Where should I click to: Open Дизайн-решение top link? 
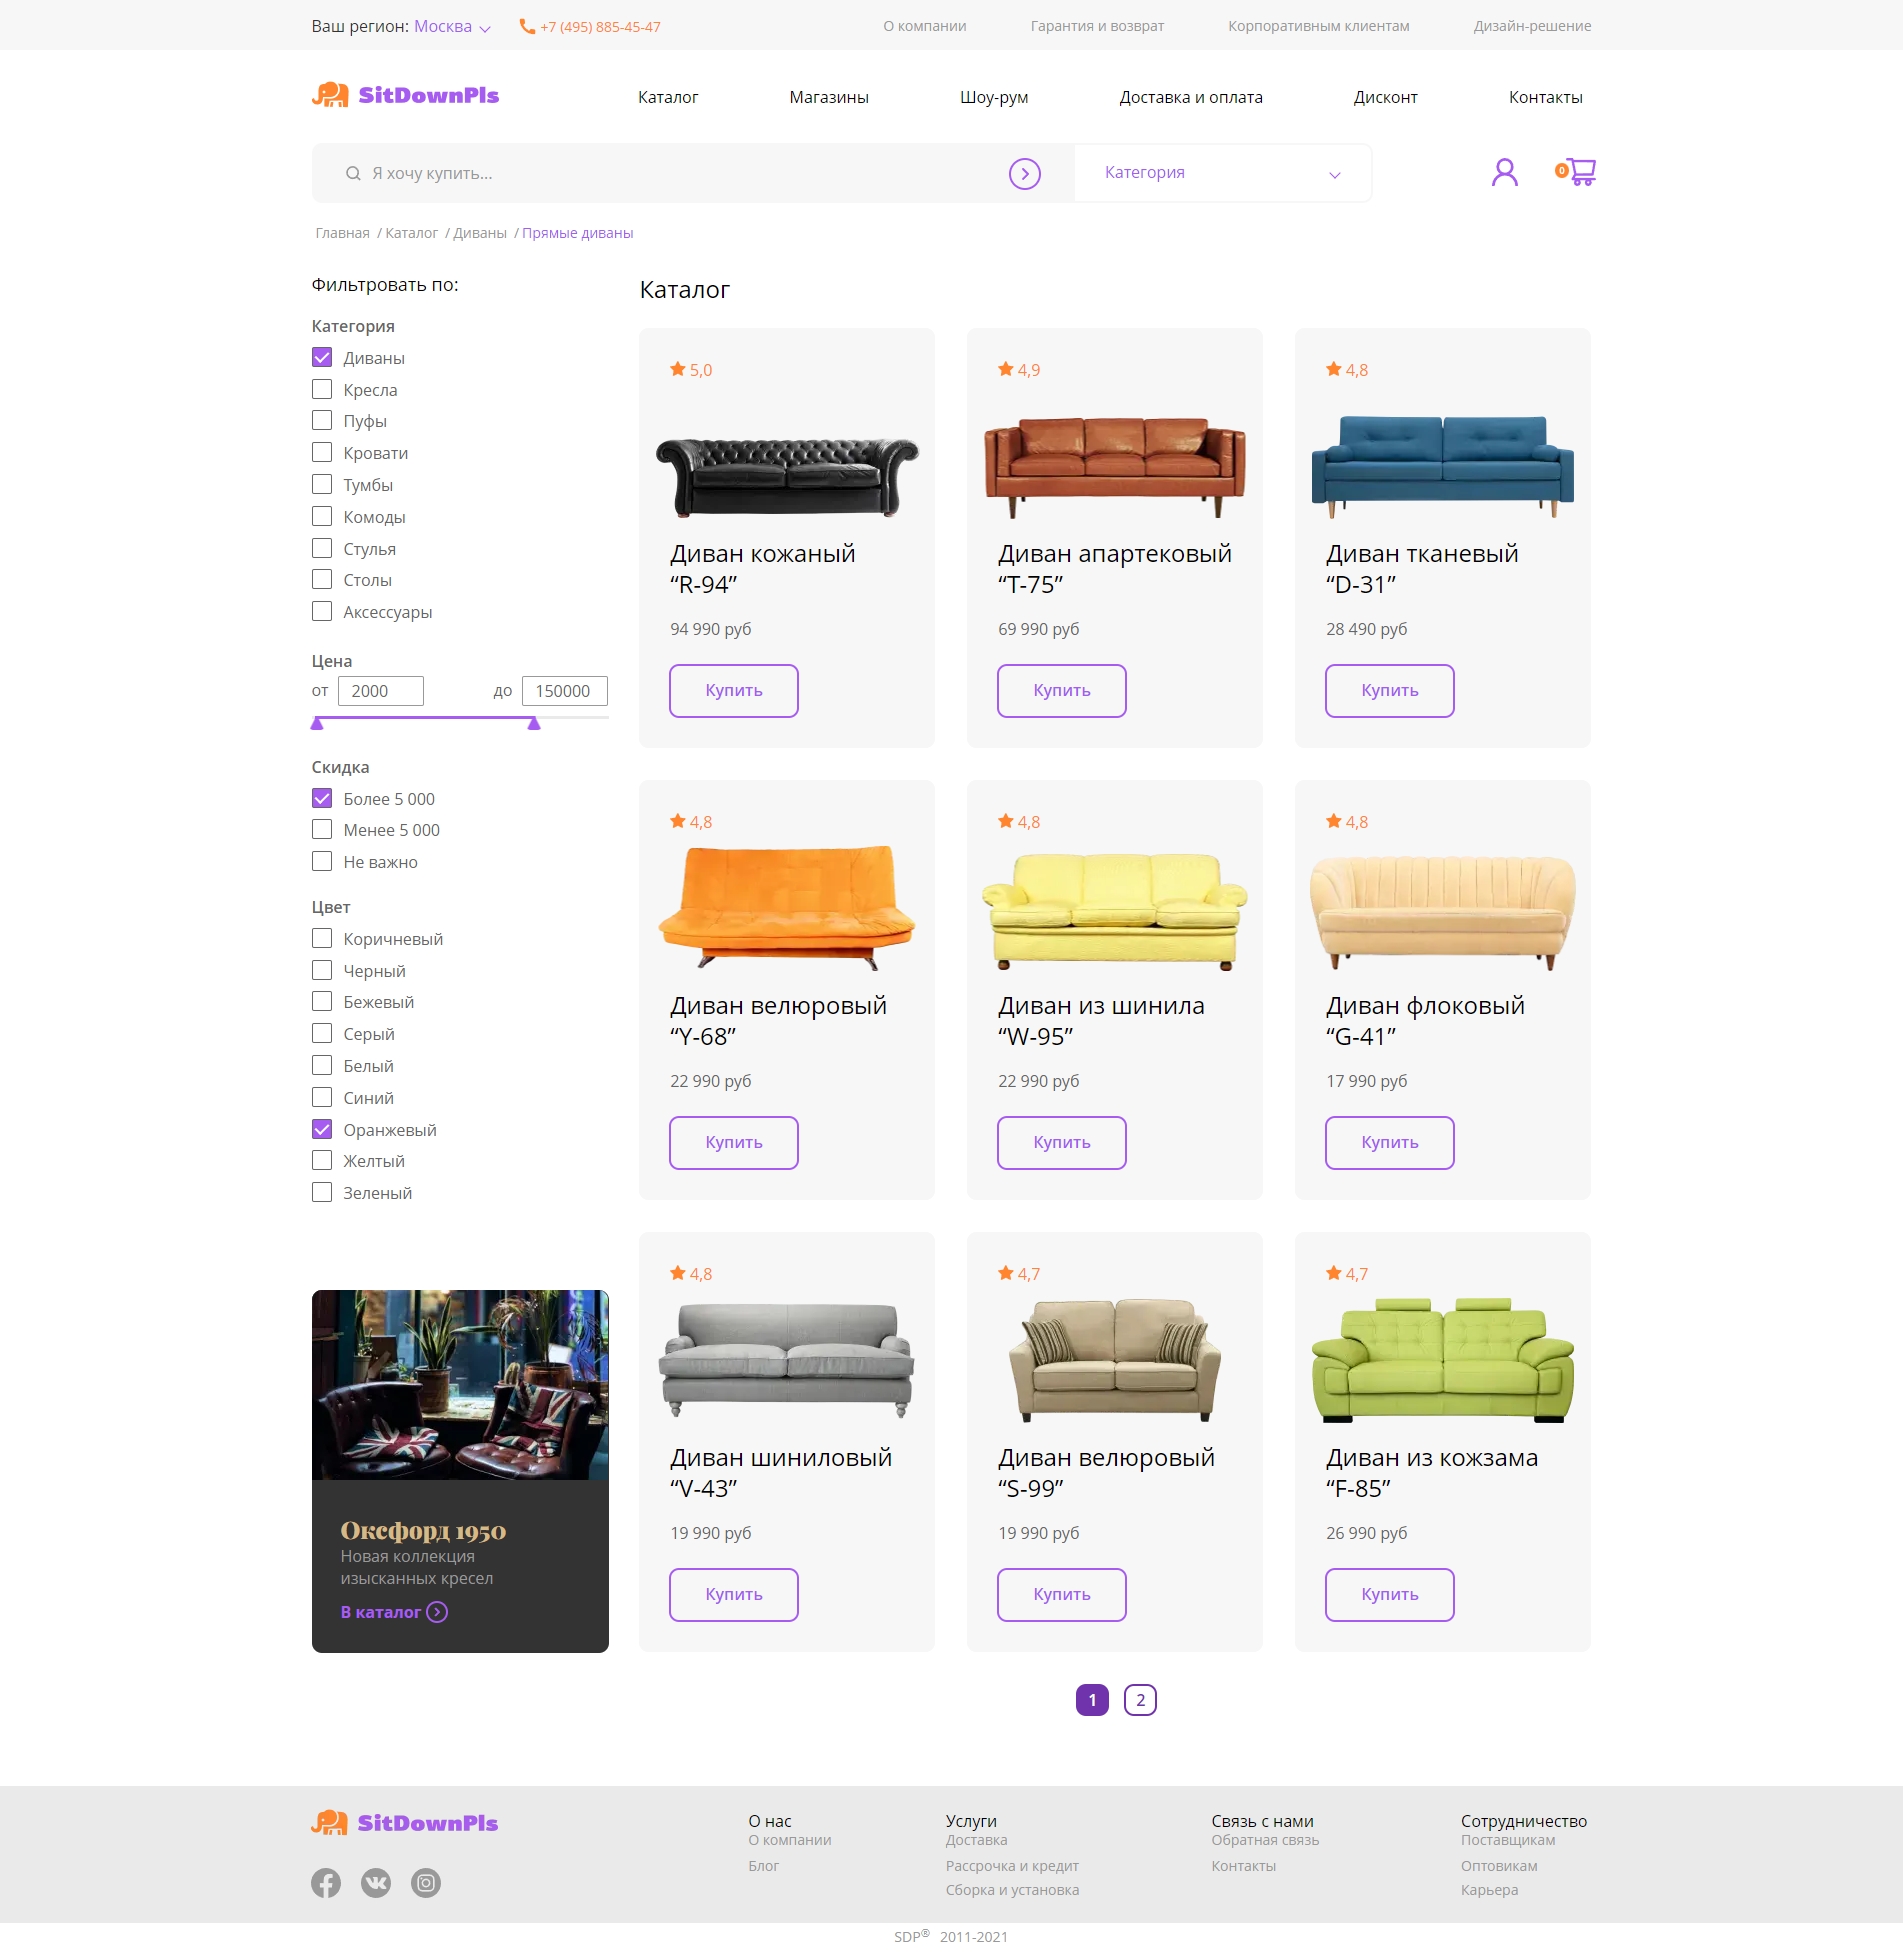(1532, 26)
